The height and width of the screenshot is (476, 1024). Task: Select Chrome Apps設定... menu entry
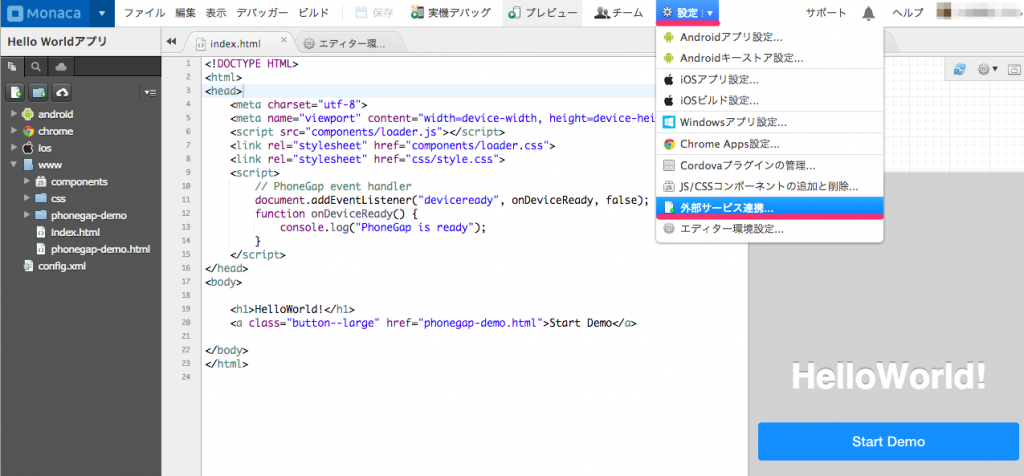pos(769,144)
